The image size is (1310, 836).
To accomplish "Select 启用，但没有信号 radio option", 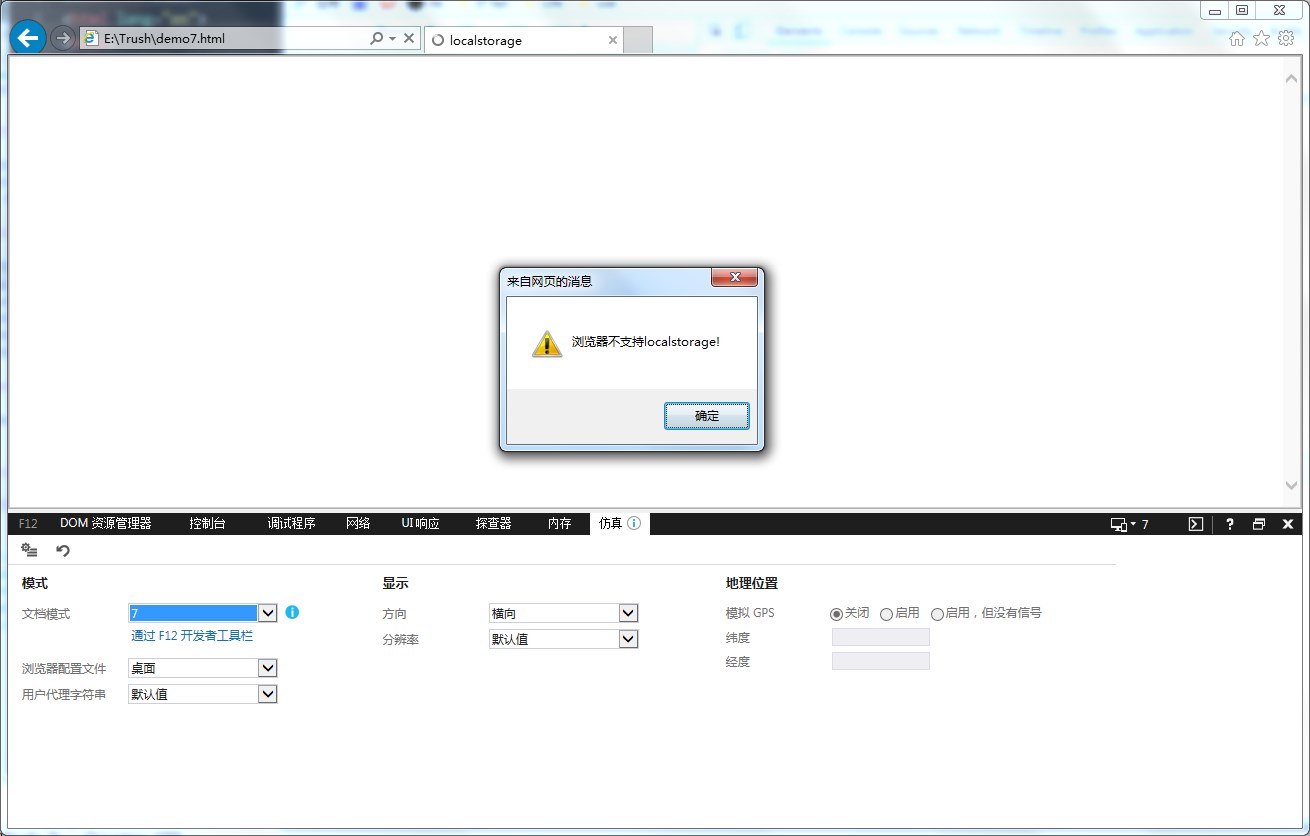I will coord(937,614).
